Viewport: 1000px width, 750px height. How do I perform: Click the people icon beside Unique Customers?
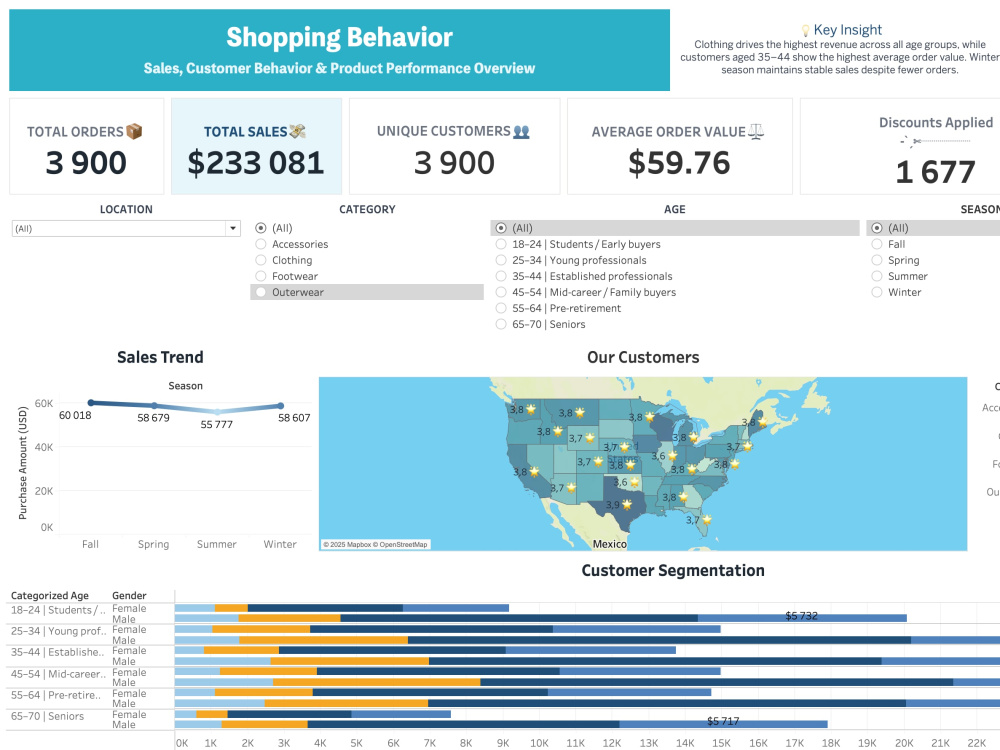[x=521, y=132]
